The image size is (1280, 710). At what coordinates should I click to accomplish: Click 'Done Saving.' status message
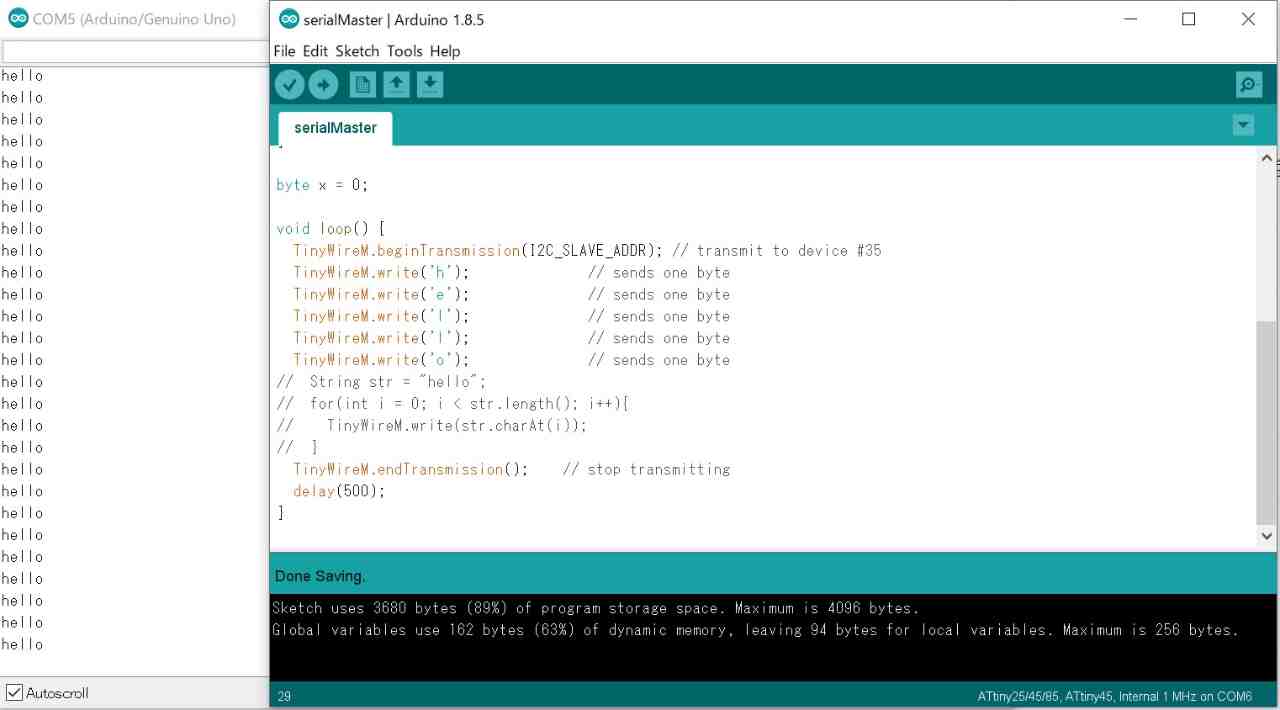click(320, 576)
